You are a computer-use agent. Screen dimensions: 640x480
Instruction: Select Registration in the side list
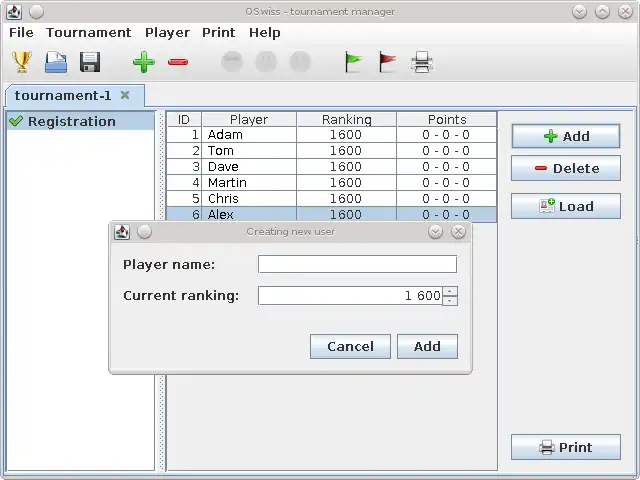click(80, 121)
